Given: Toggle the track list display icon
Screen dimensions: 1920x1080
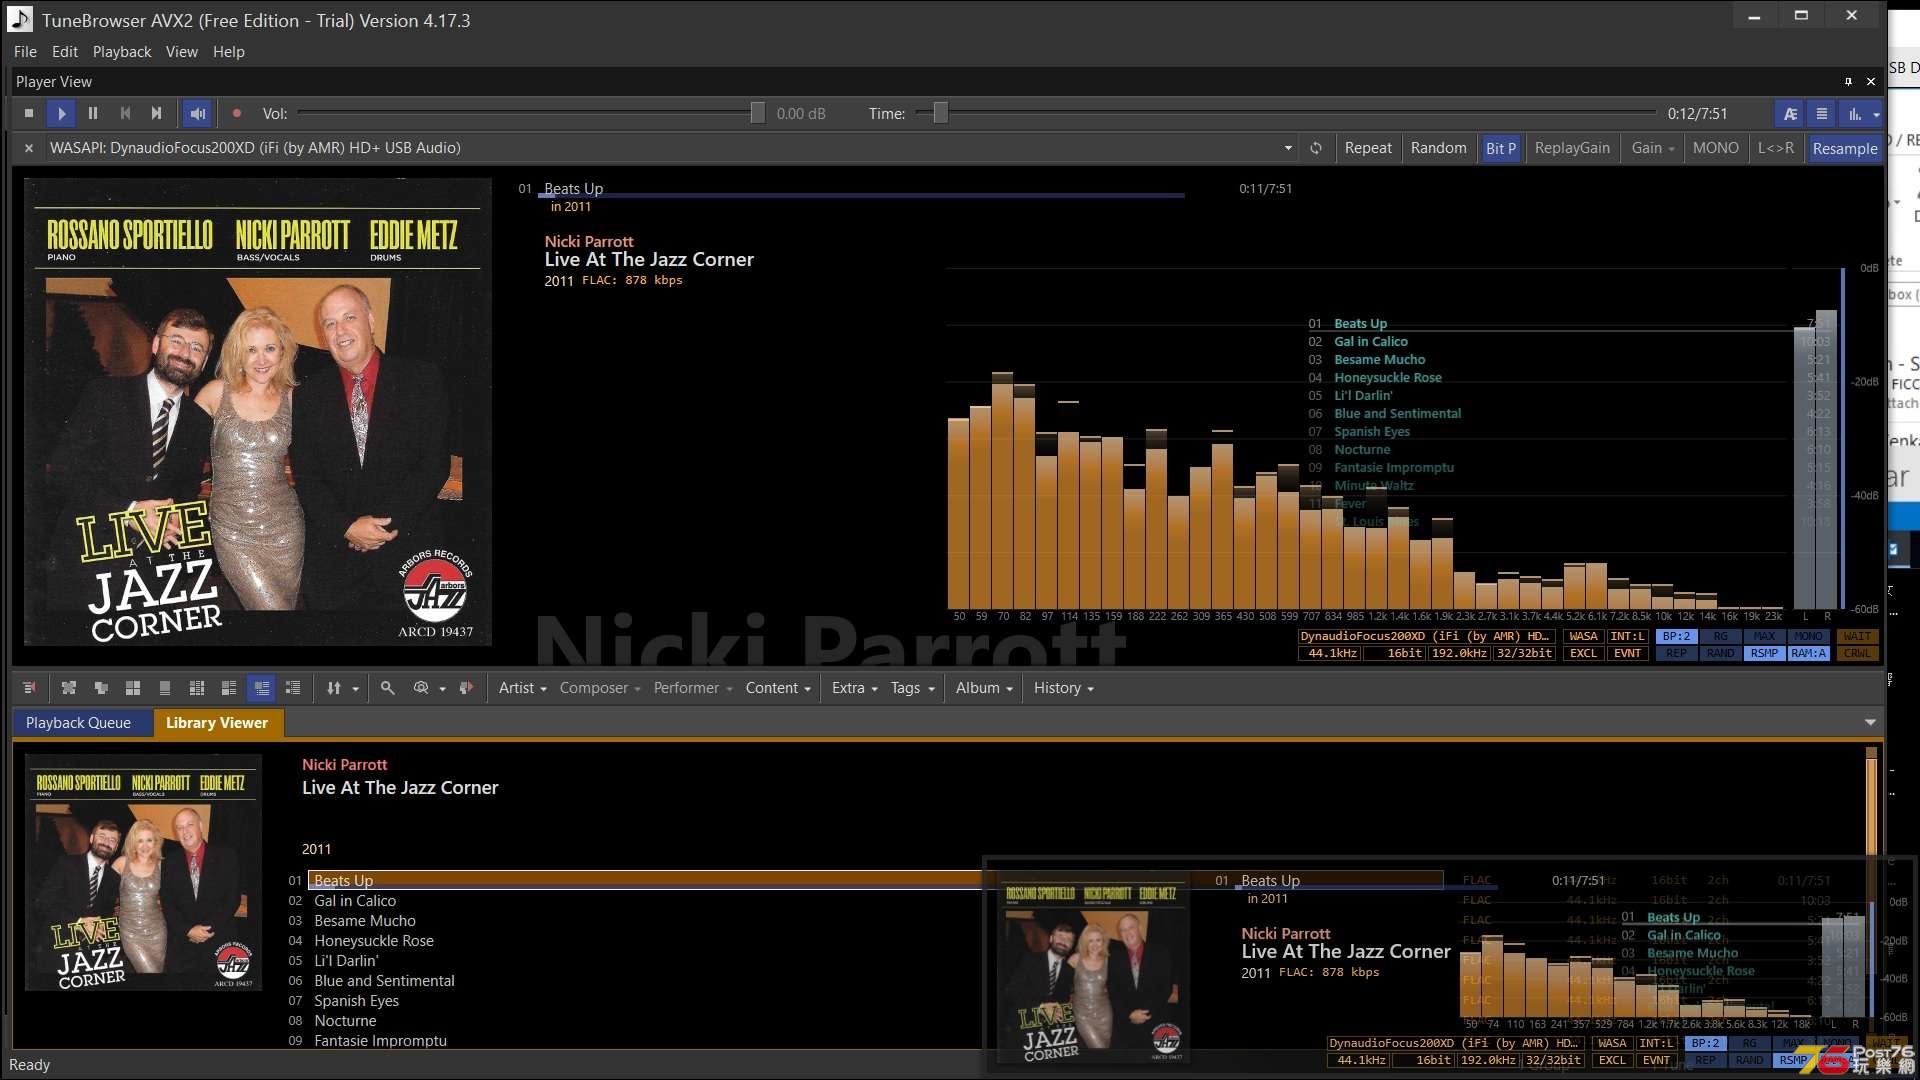Looking at the screenshot, I should (x=1822, y=114).
